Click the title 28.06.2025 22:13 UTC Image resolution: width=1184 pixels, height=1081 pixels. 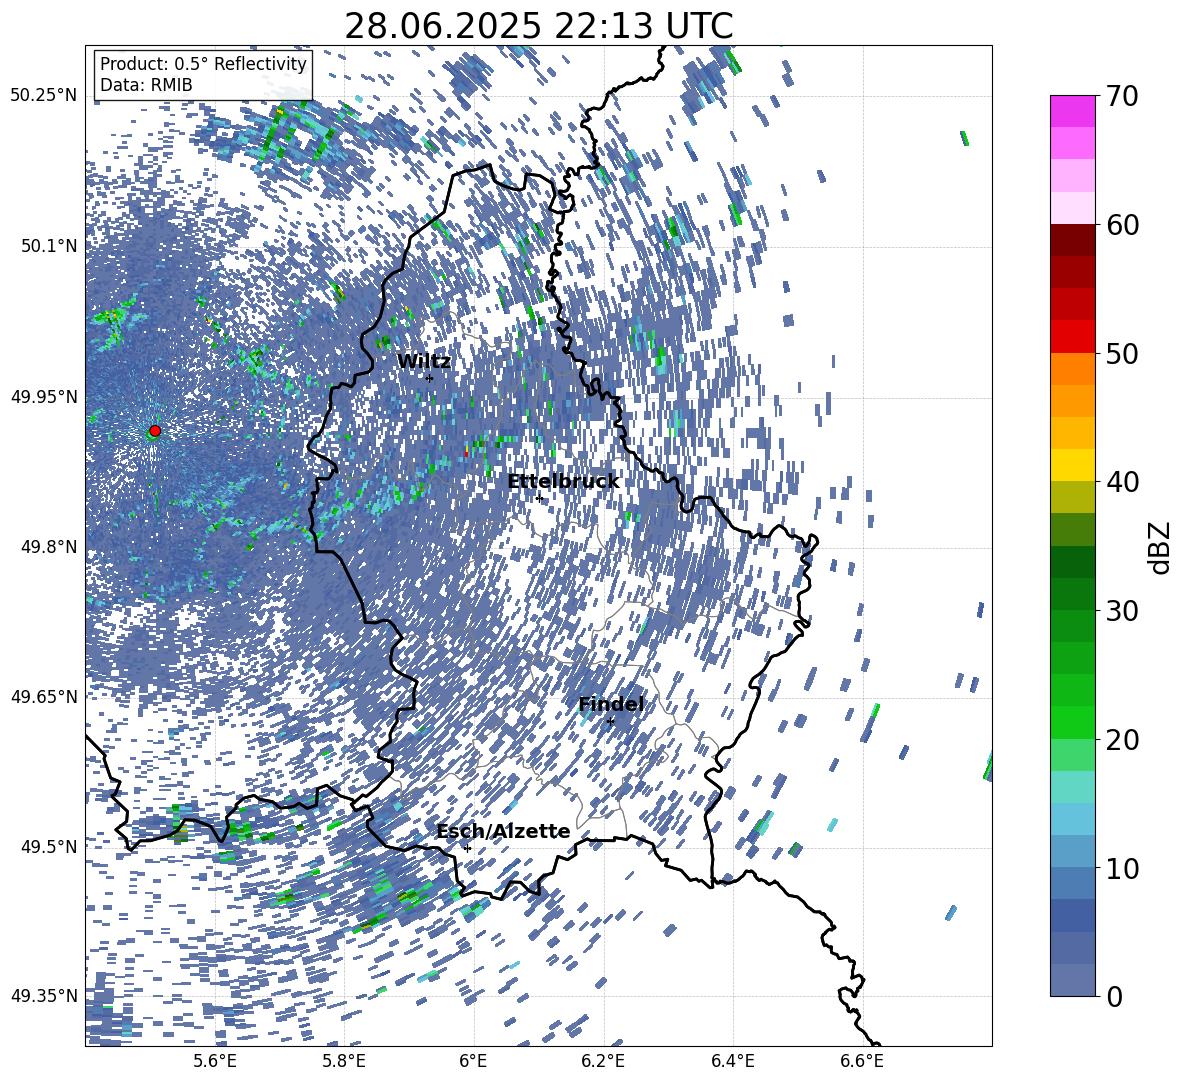point(538,26)
